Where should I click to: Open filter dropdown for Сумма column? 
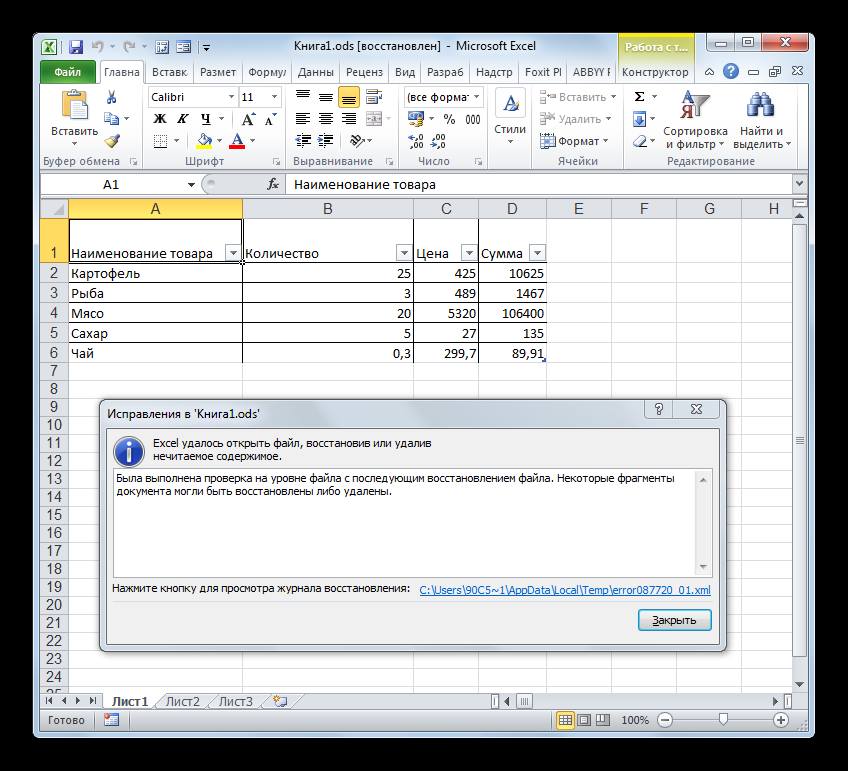tap(538, 253)
